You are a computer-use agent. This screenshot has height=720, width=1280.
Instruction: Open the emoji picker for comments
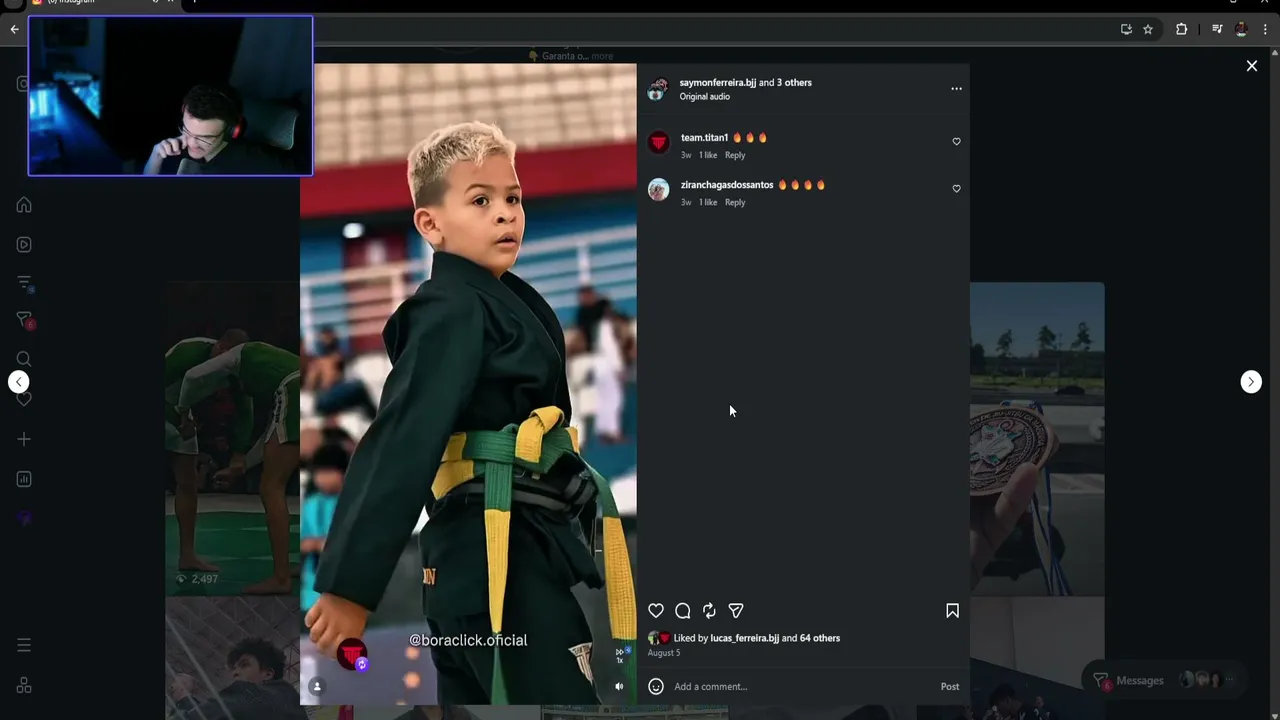point(656,686)
